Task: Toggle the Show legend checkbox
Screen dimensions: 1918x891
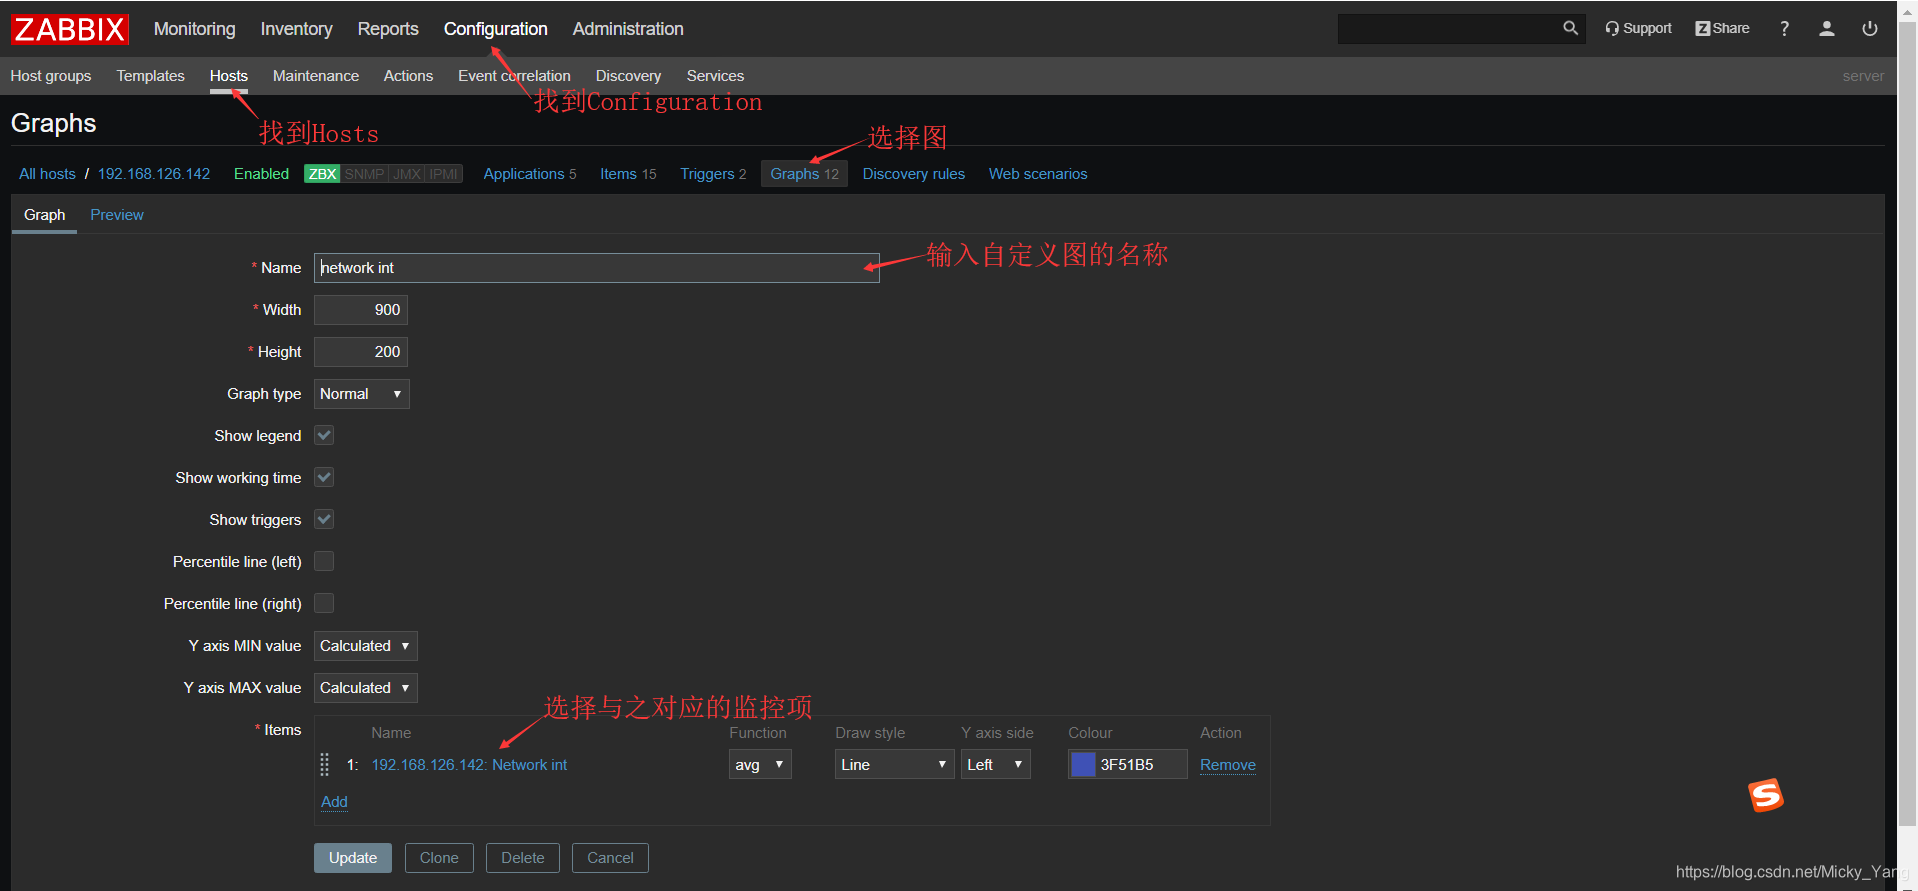Action: (x=324, y=435)
